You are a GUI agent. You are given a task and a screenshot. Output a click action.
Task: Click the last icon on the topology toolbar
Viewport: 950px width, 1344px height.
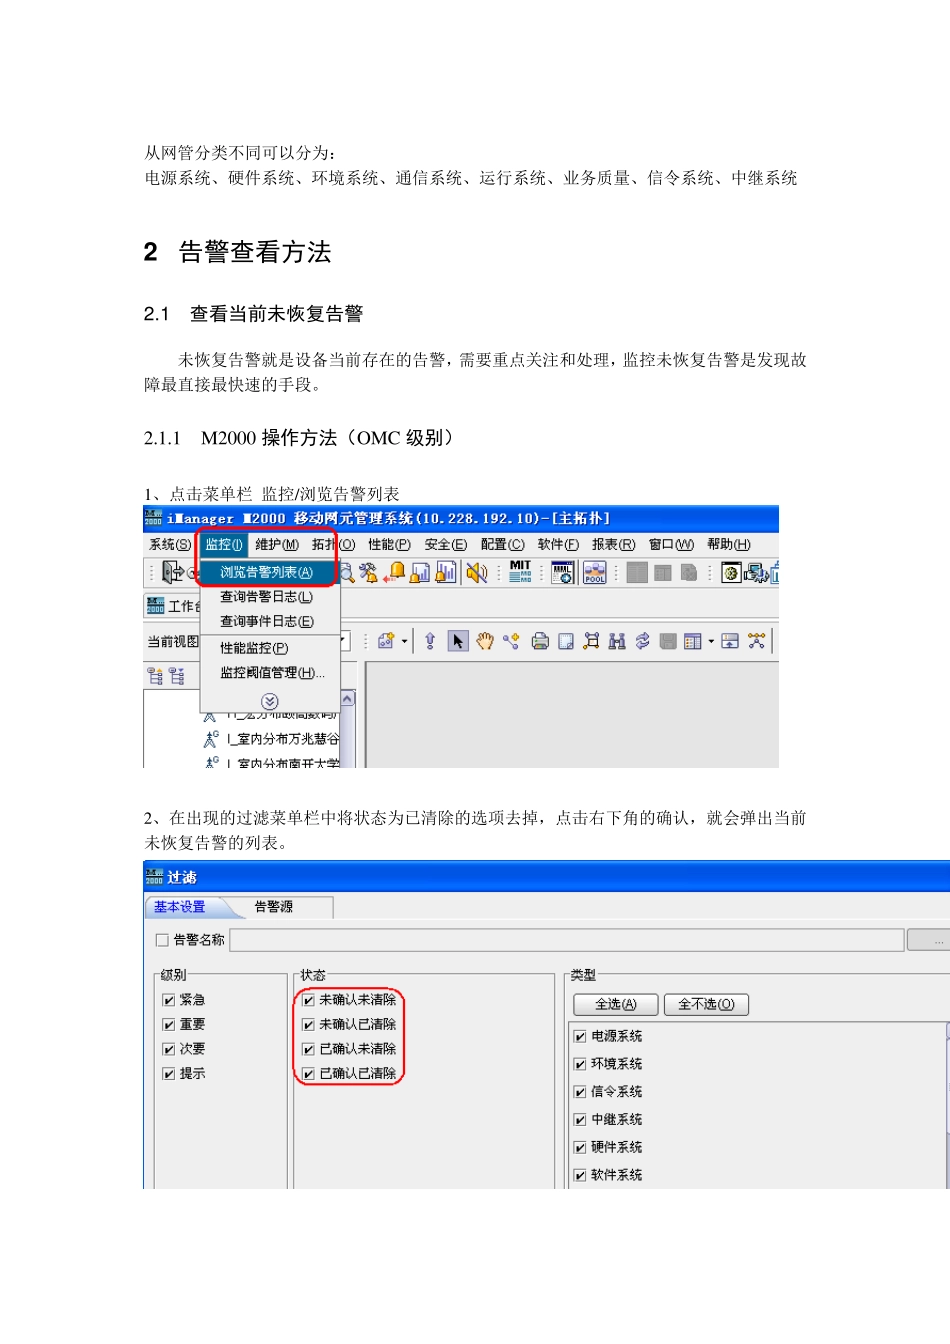pyautogui.click(x=756, y=641)
